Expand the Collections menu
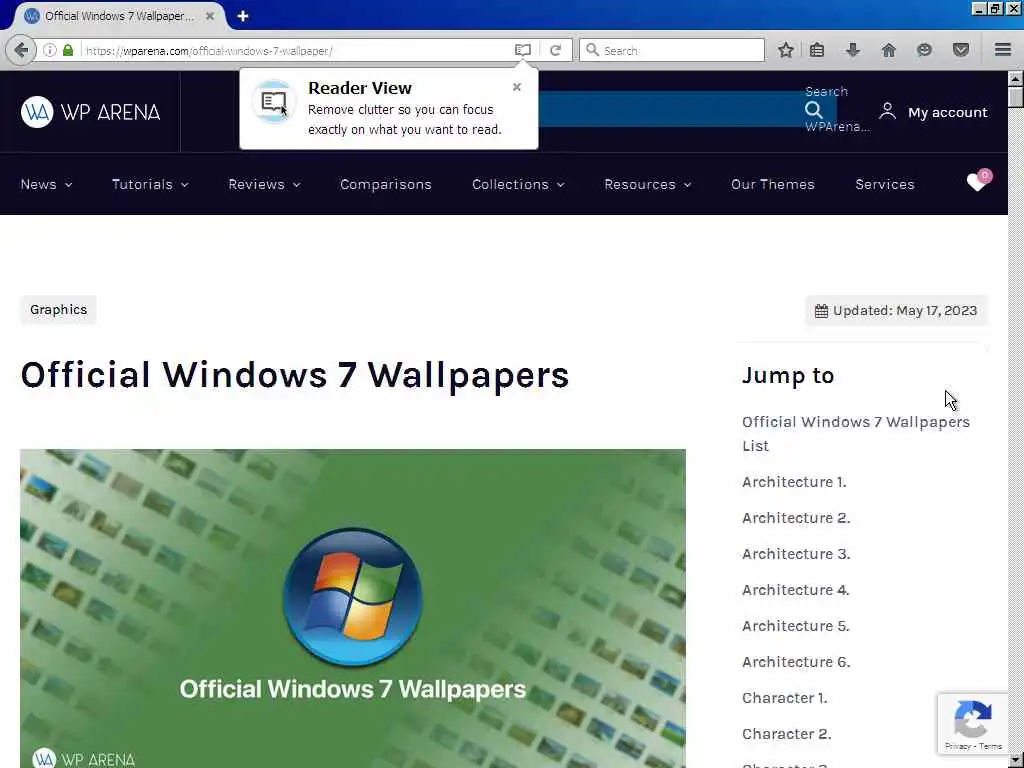The image size is (1024, 768). click(x=519, y=184)
